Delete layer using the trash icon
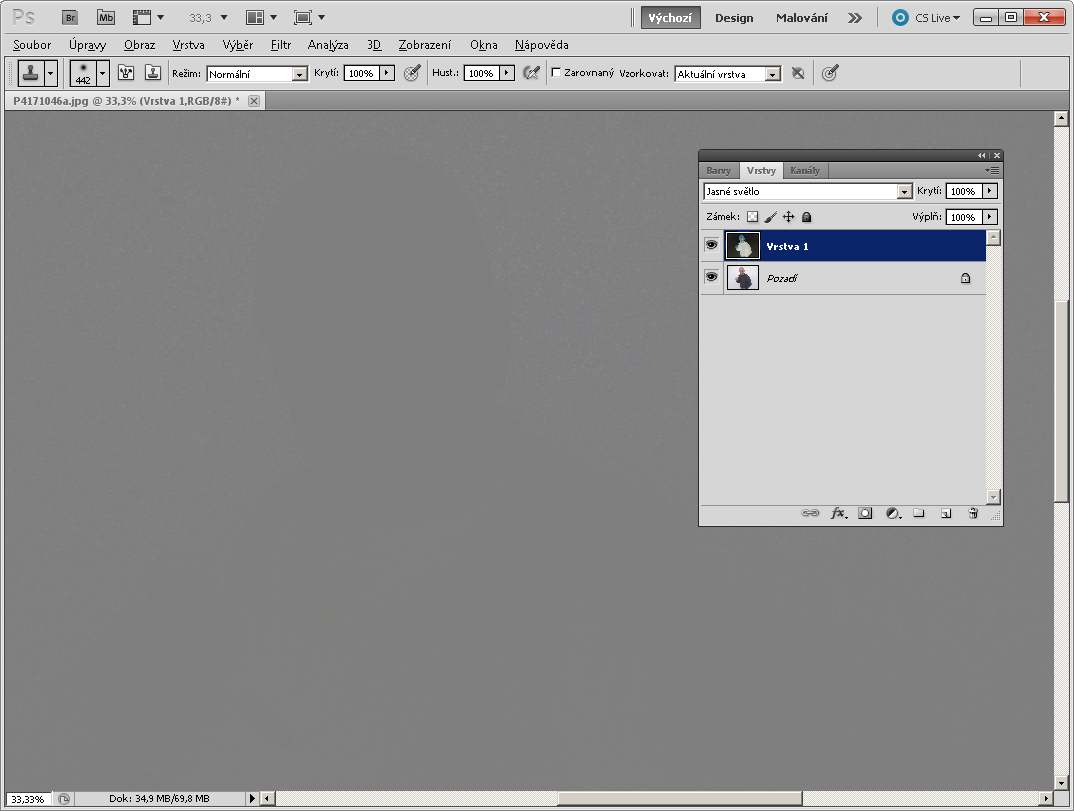 [972, 513]
